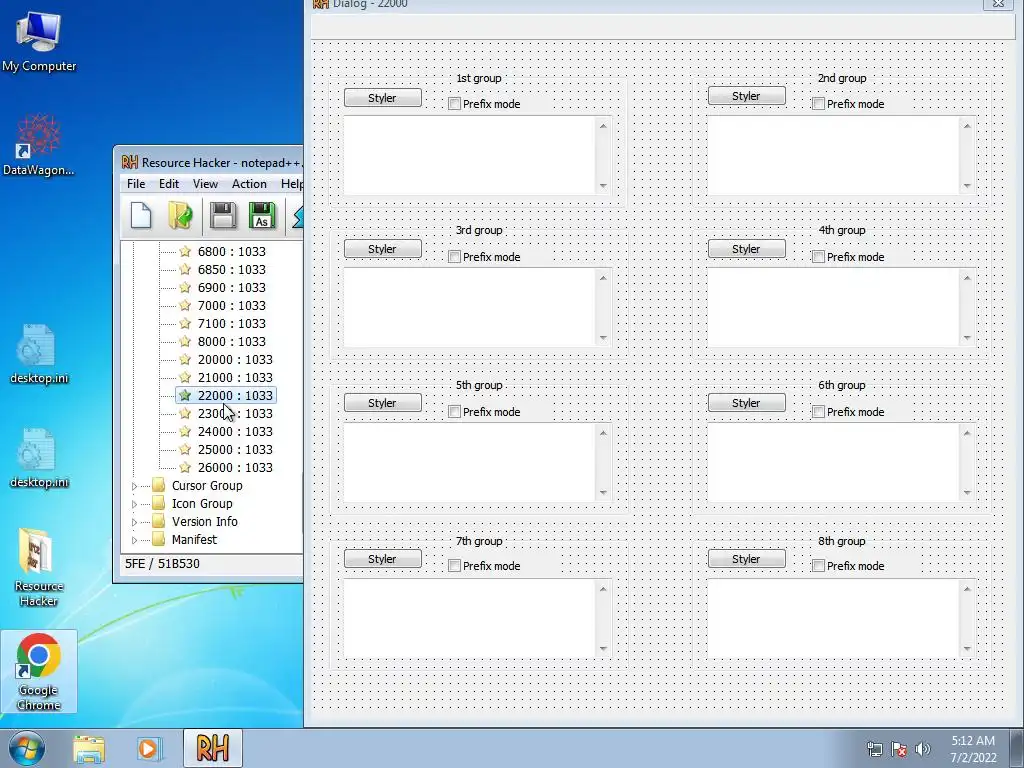
Task: Click the Resource Hacker taskbar button
Action: pos(213,748)
